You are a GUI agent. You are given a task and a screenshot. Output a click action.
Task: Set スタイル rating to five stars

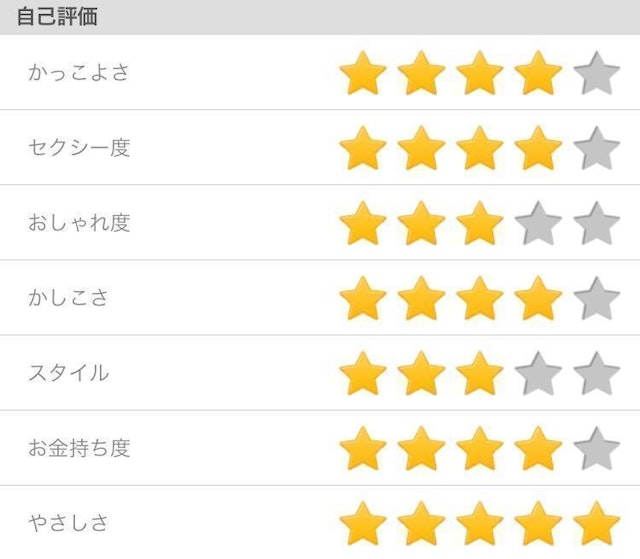(x=597, y=373)
